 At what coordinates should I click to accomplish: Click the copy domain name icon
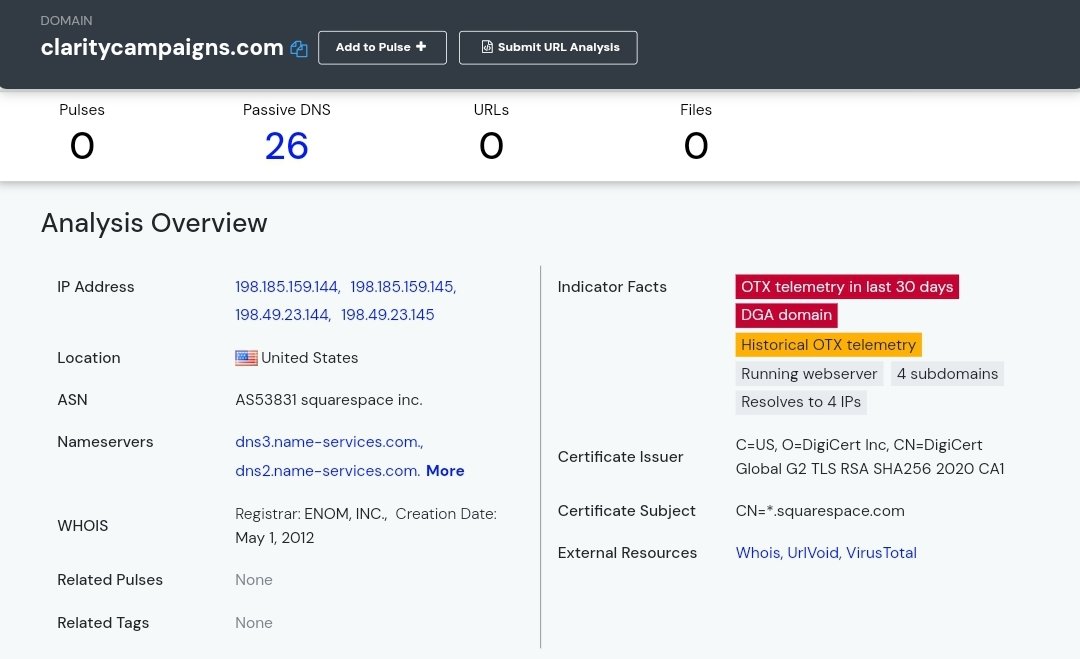coord(299,49)
